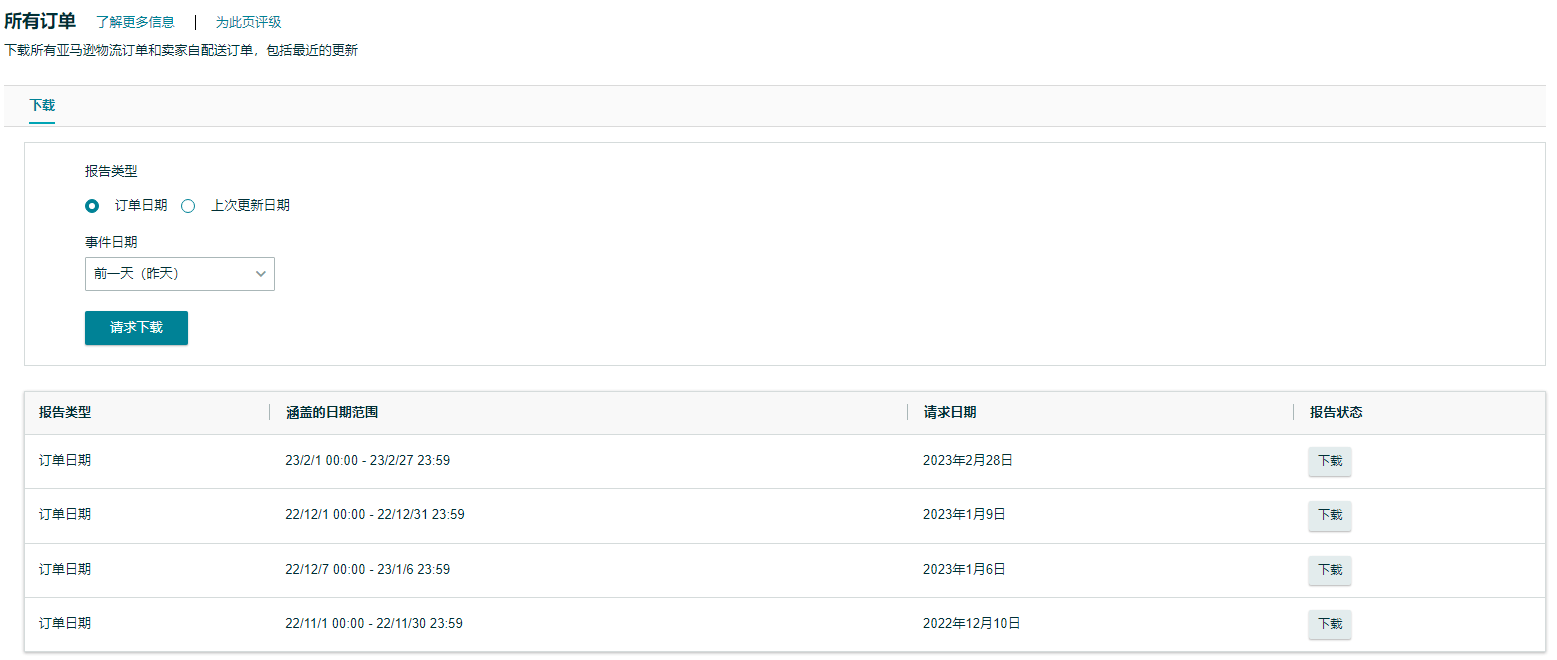1557x660 pixels.
Task: Choose the 上次更新日期 radio option
Action: coord(188,206)
